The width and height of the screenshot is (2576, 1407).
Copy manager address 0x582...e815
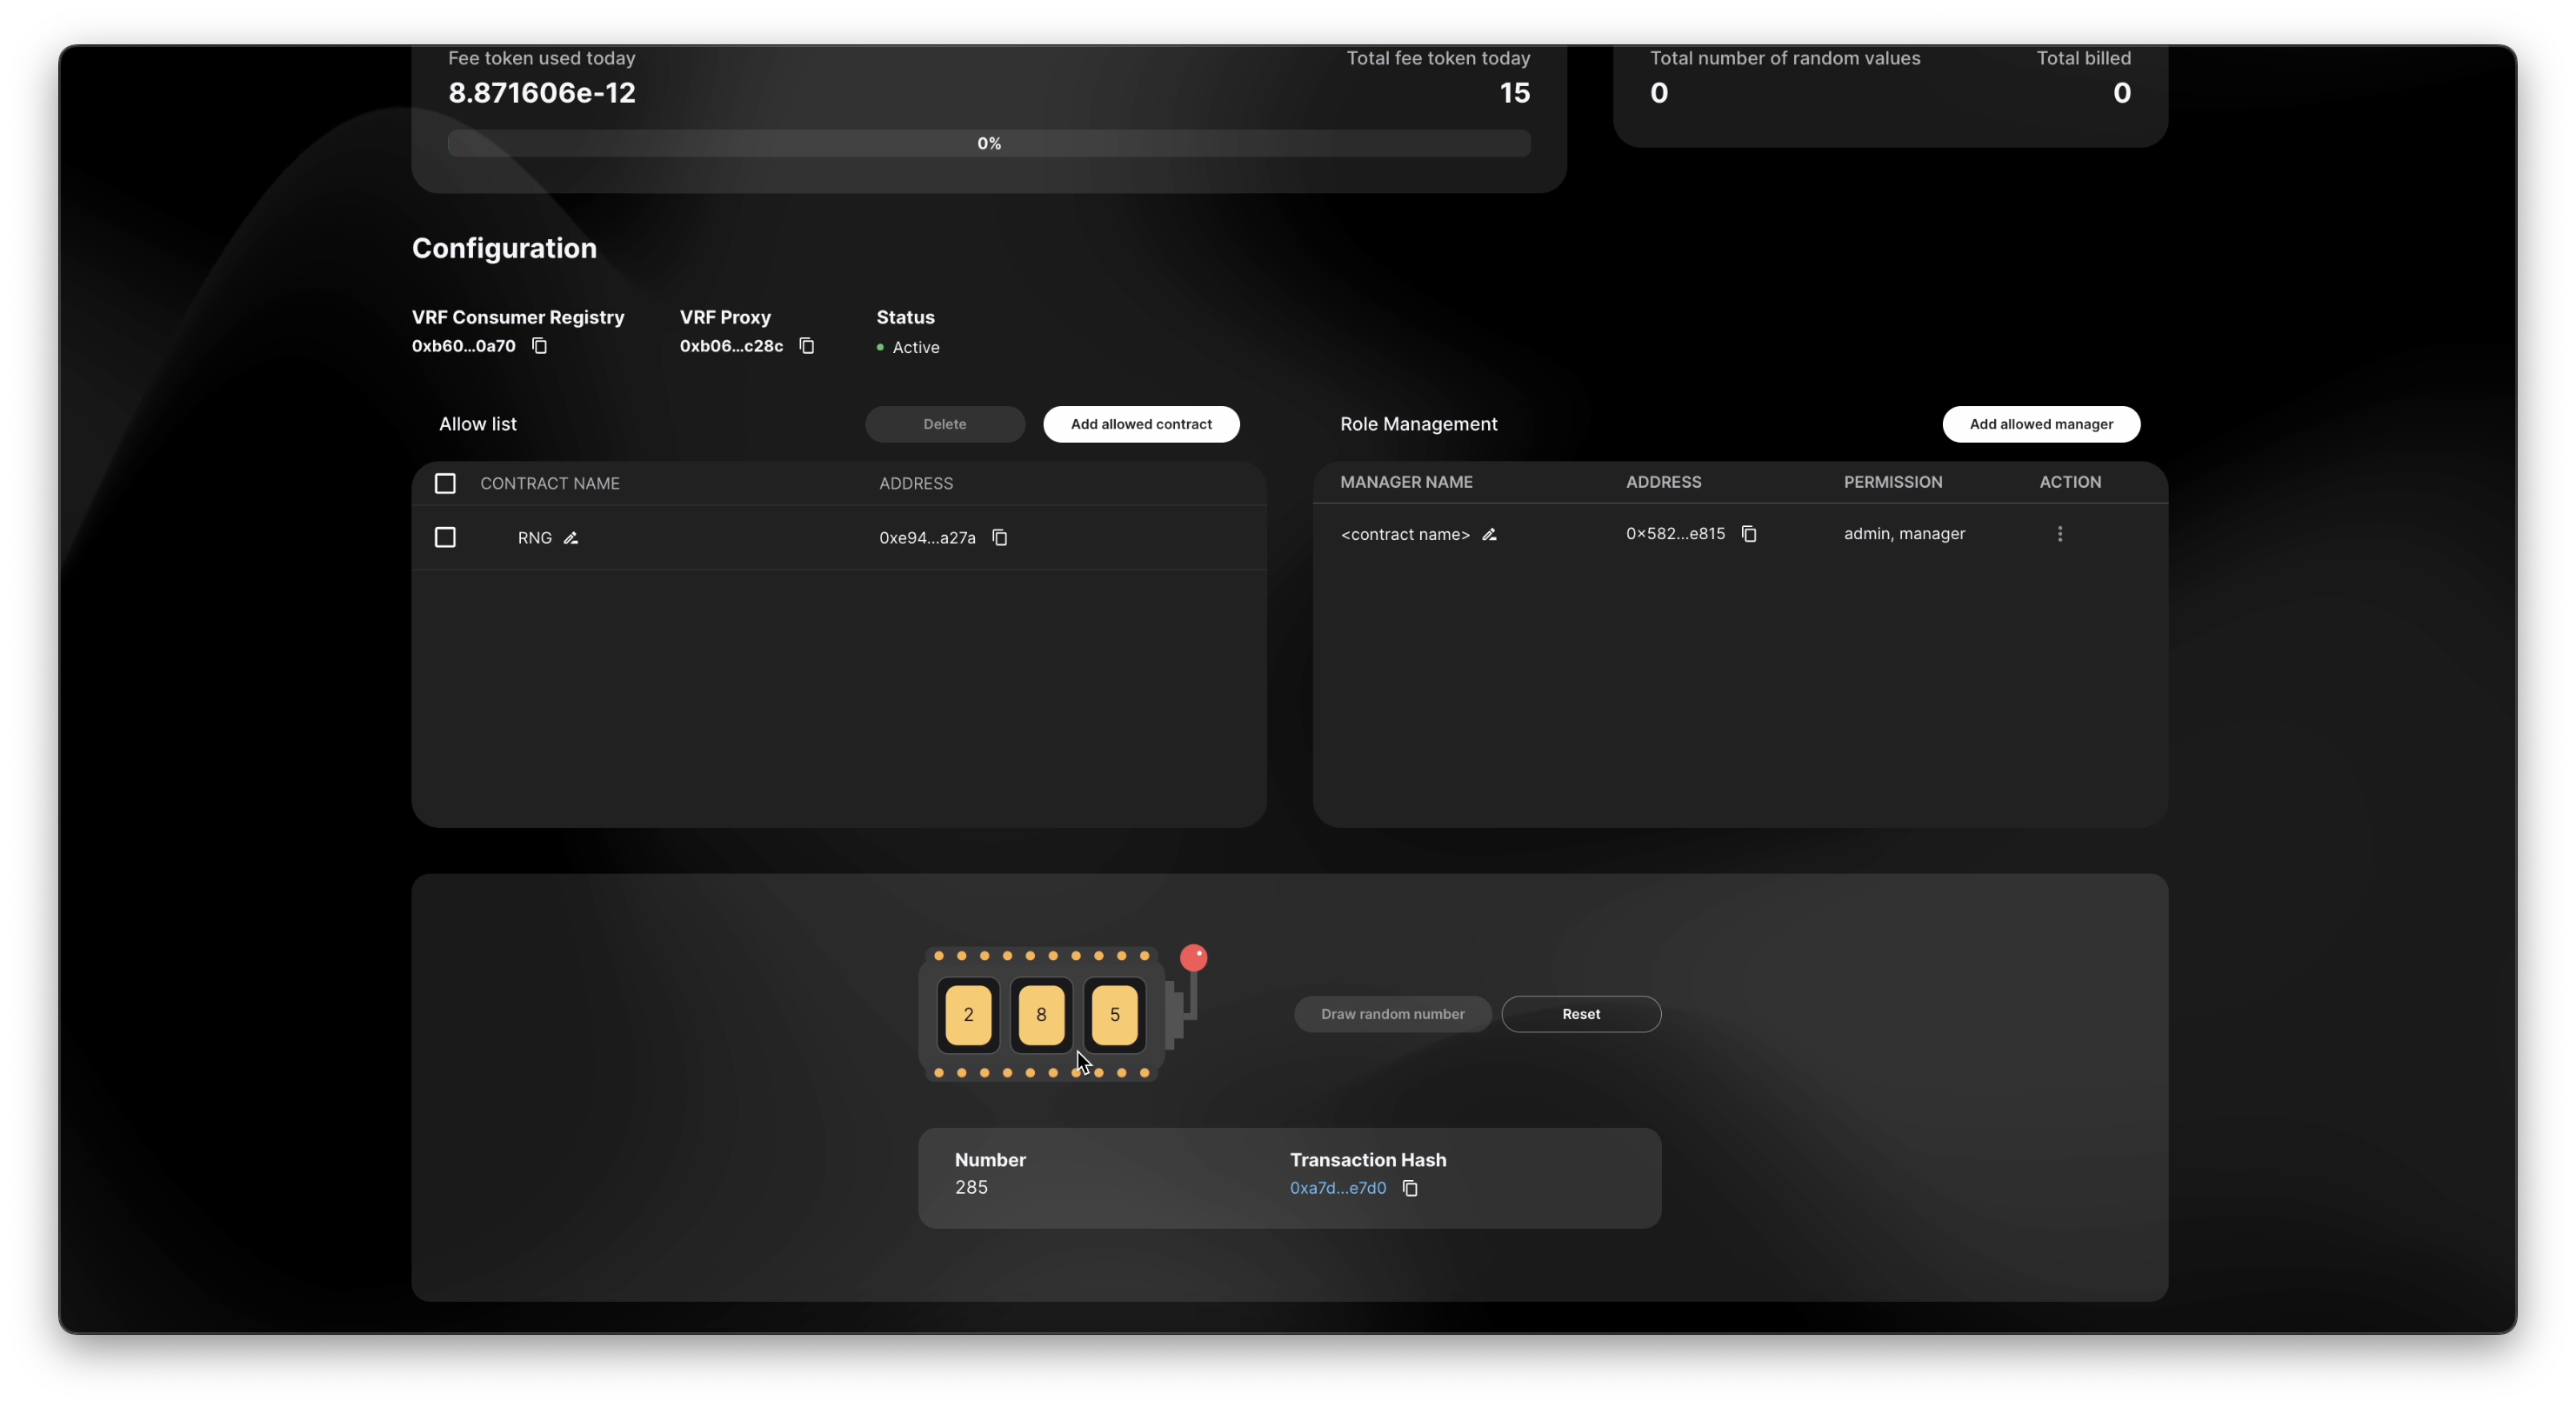point(1748,534)
